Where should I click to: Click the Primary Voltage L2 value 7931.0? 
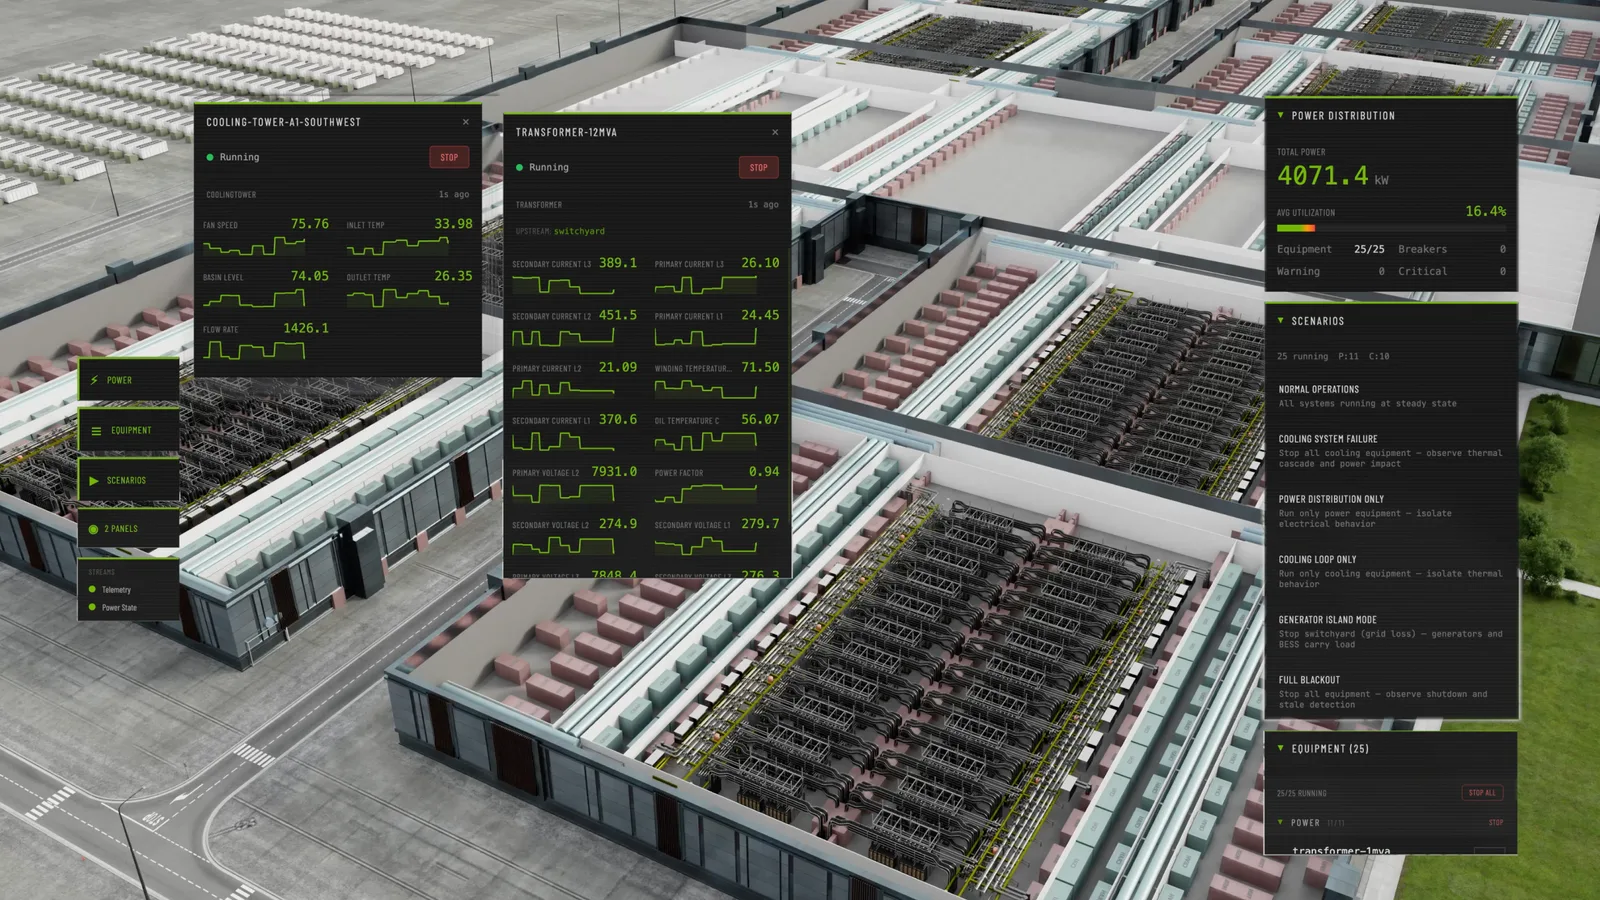point(614,471)
